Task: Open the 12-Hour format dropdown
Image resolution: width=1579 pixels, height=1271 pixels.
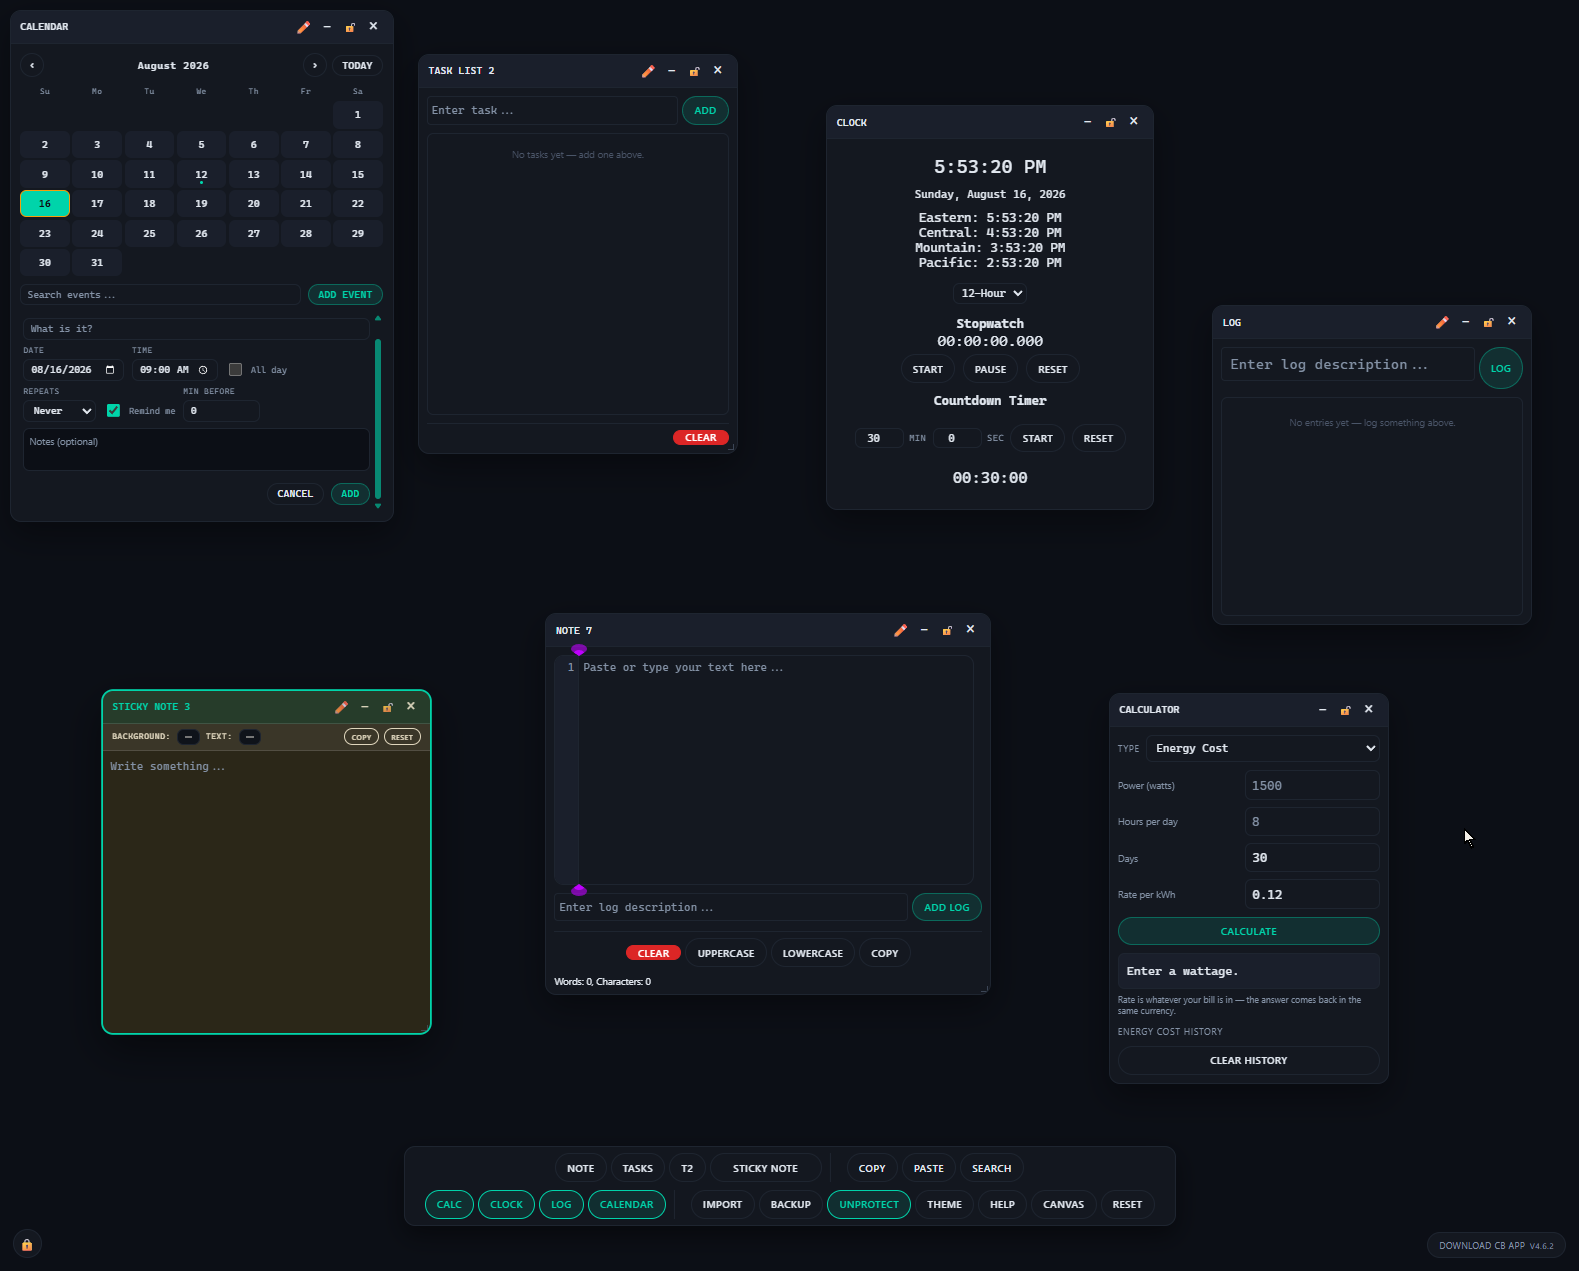Action: coord(991,293)
